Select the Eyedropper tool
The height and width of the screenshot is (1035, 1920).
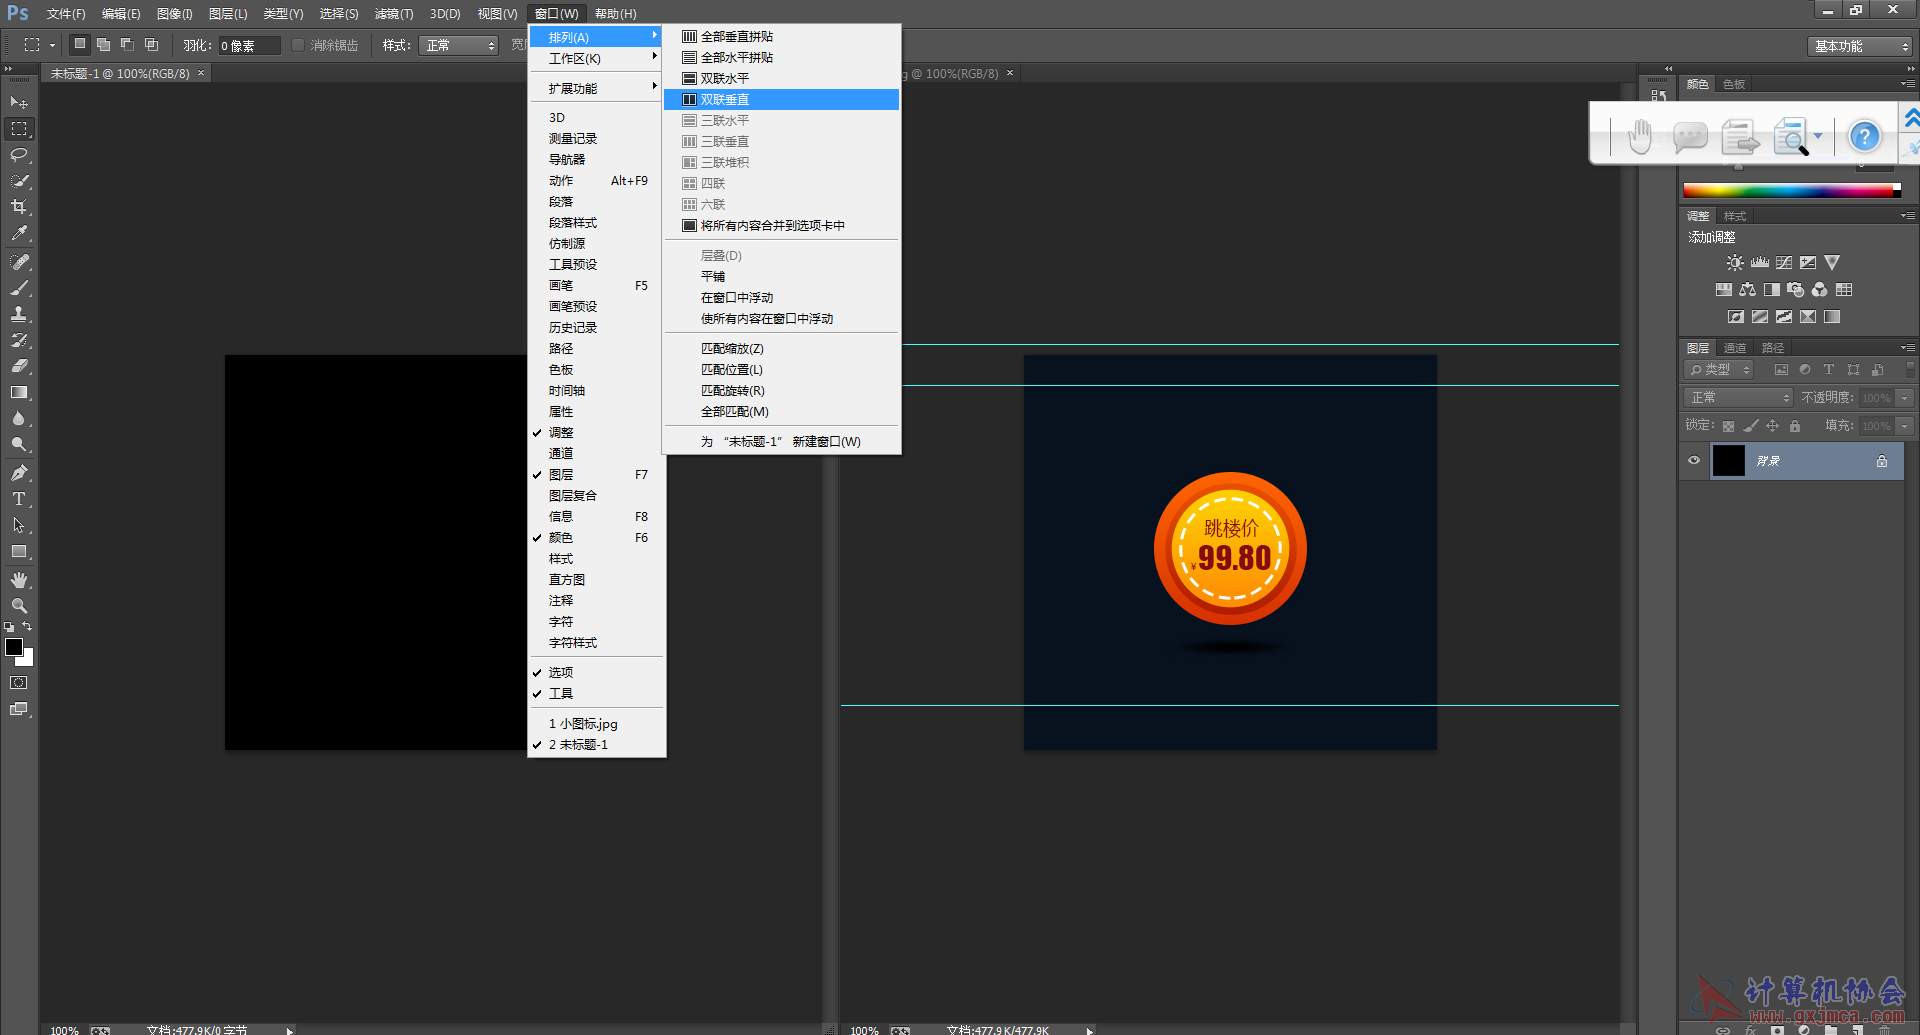click(x=19, y=233)
